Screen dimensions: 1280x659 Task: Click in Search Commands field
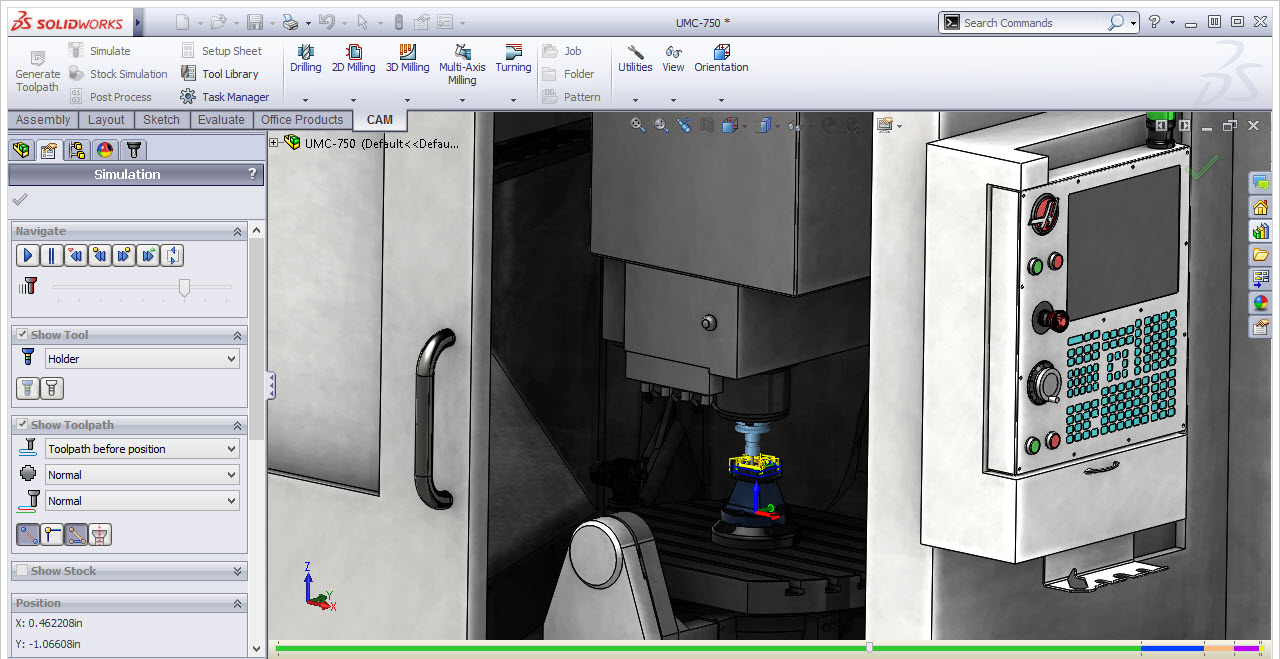click(x=1032, y=22)
